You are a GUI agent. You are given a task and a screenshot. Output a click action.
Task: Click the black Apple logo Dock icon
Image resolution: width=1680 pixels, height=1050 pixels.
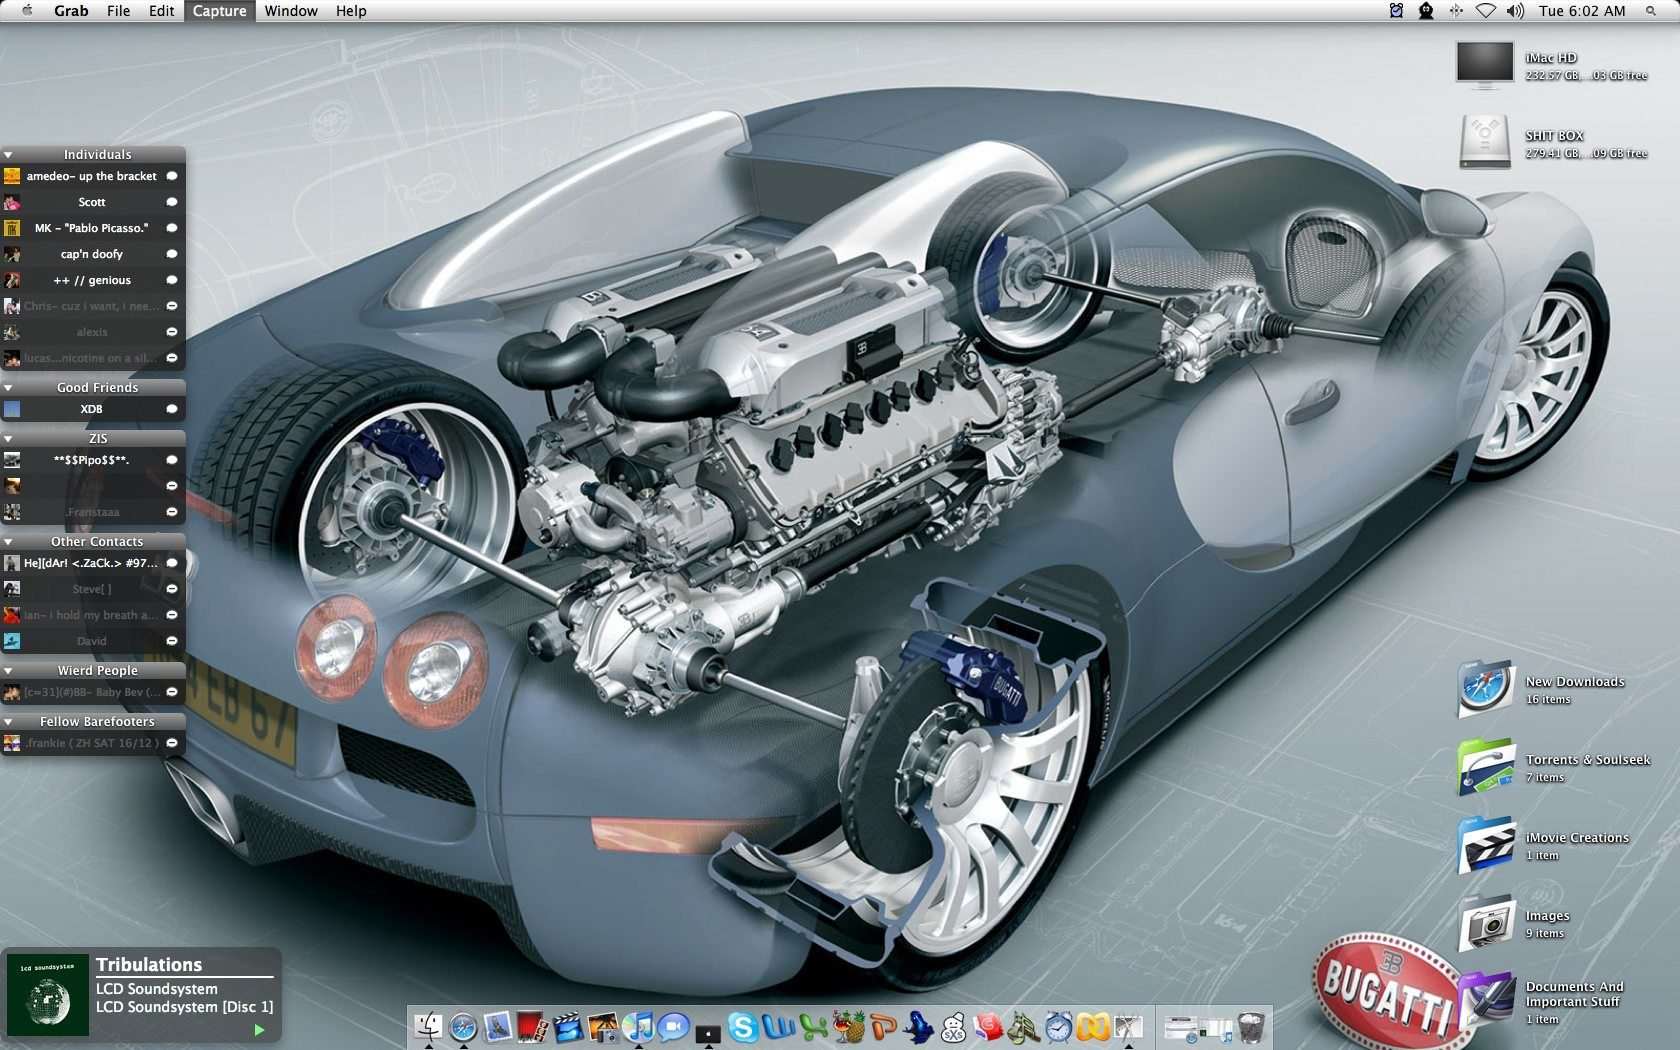[708, 1033]
